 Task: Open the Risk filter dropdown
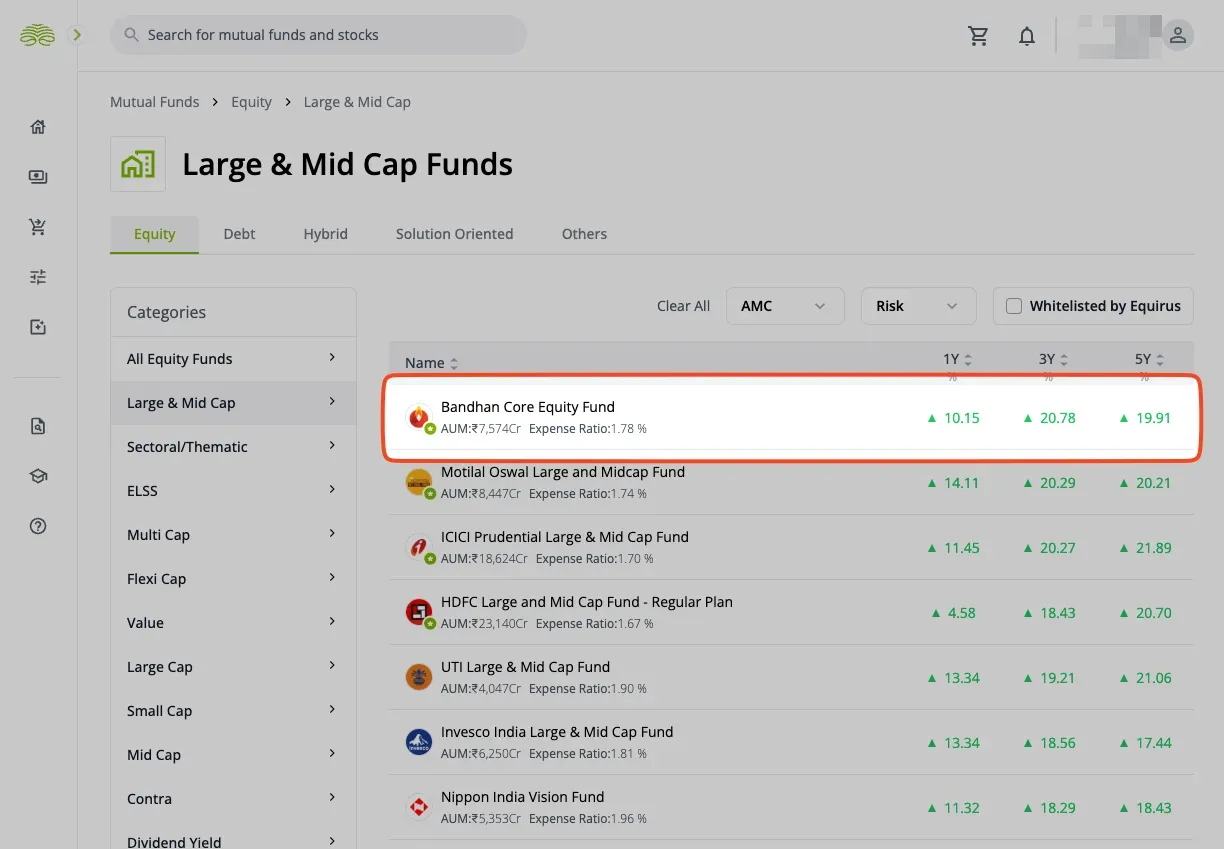click(x=918, y=306)
